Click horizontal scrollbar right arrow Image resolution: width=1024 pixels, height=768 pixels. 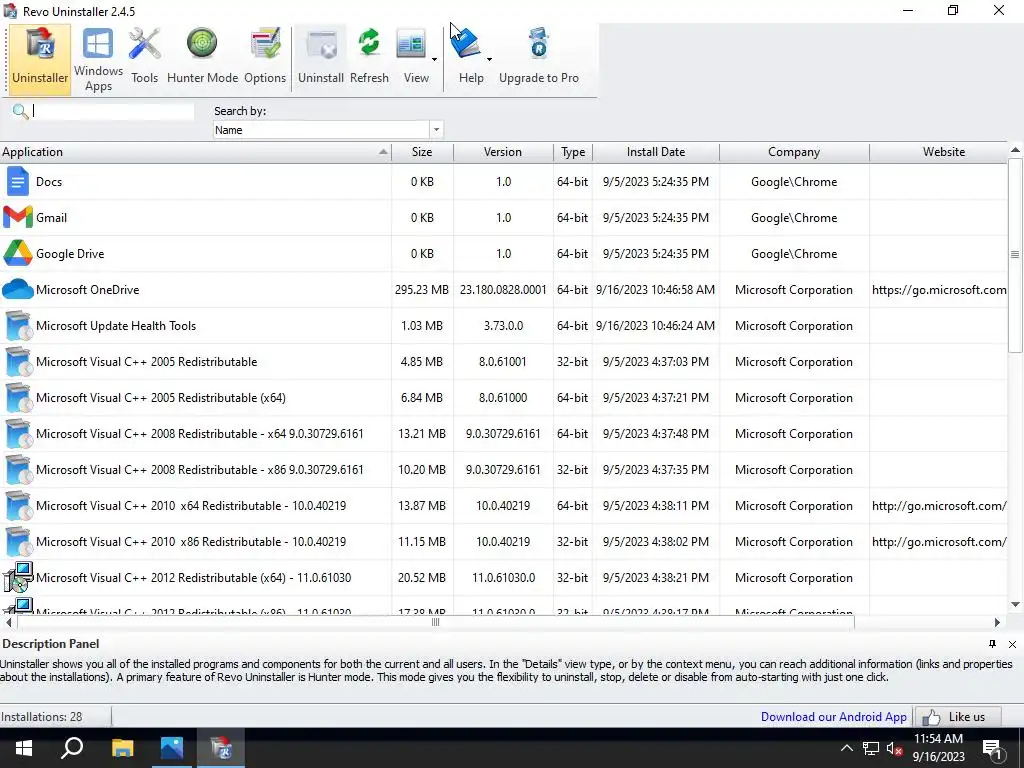[x=997, y=622]
